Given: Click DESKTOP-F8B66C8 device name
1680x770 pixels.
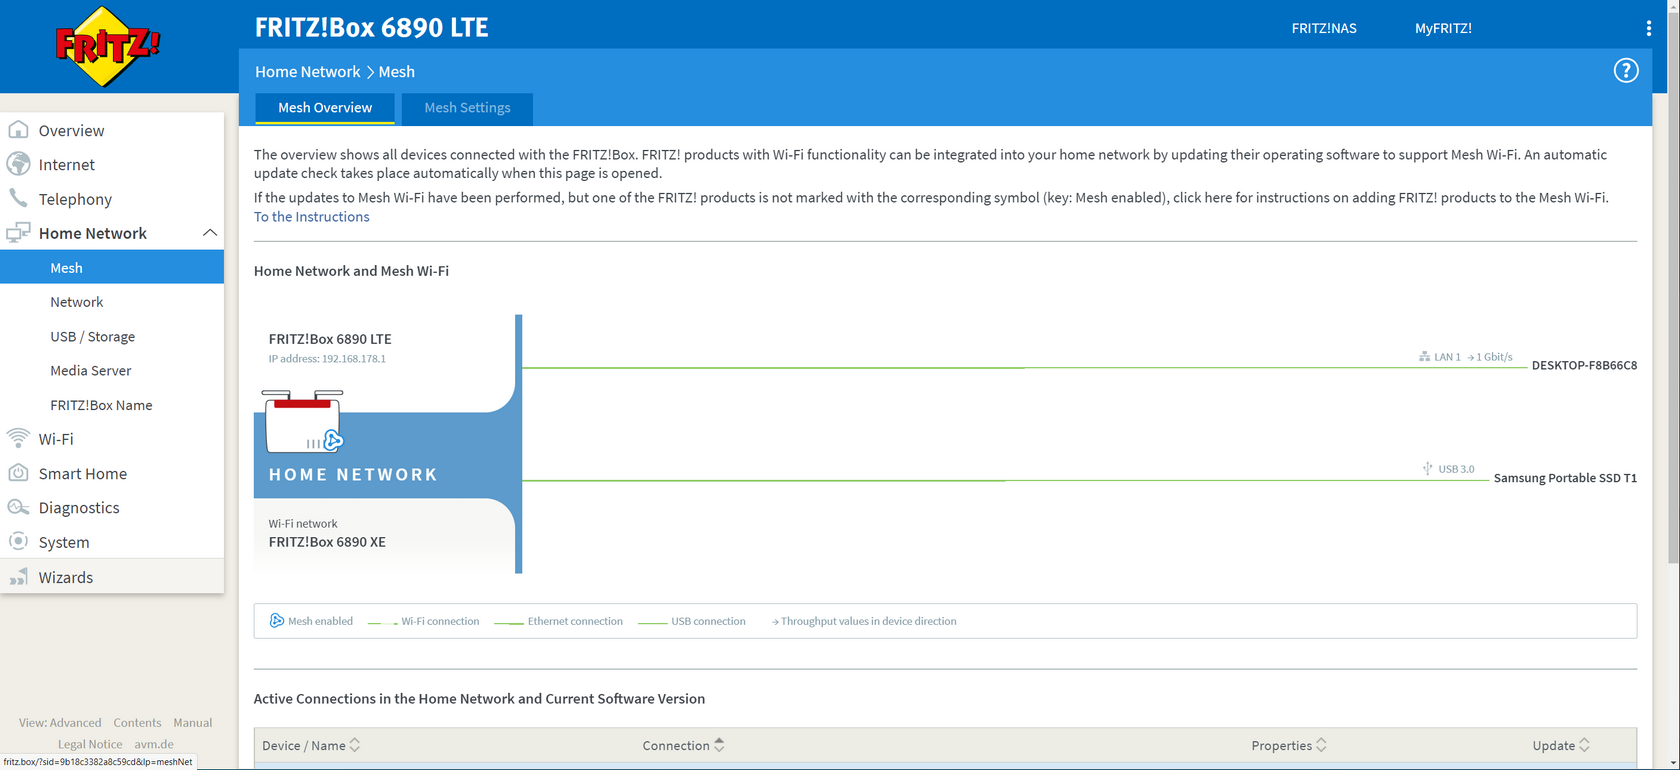Looking at the screenshot, I should [1584, 365].
